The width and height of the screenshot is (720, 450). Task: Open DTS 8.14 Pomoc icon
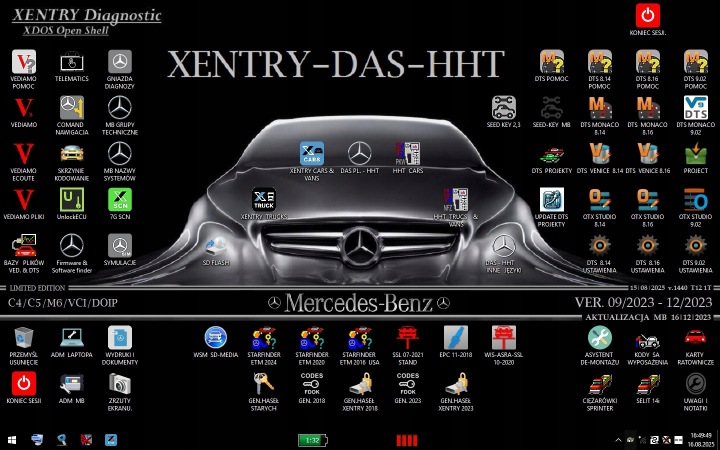click(x=600, y=62)
